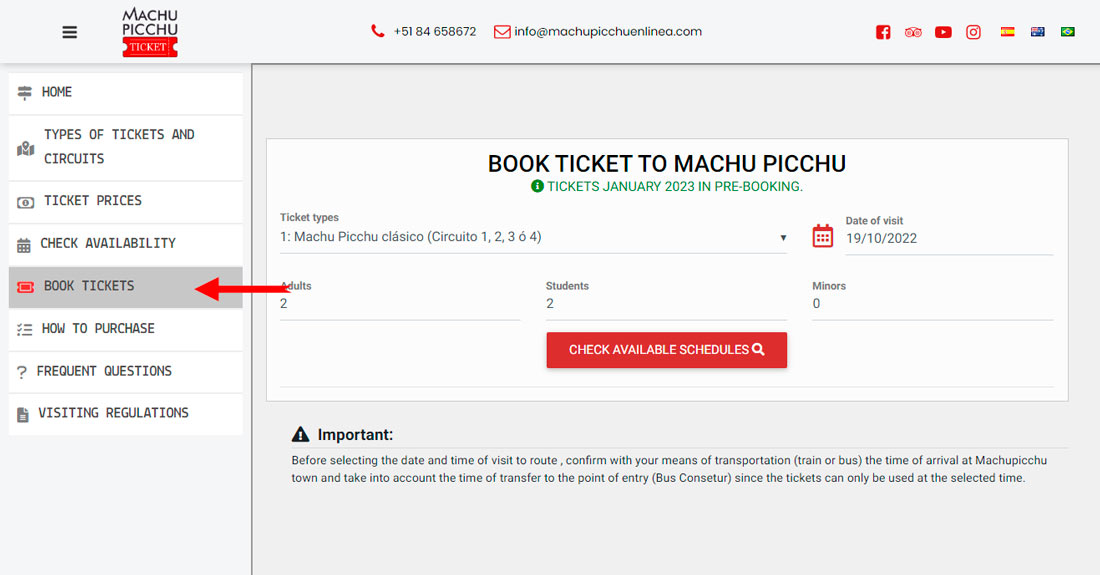Screen dimensions: 1100x575
Task: Click Check Available Schedules button
Action: (667, 350)
